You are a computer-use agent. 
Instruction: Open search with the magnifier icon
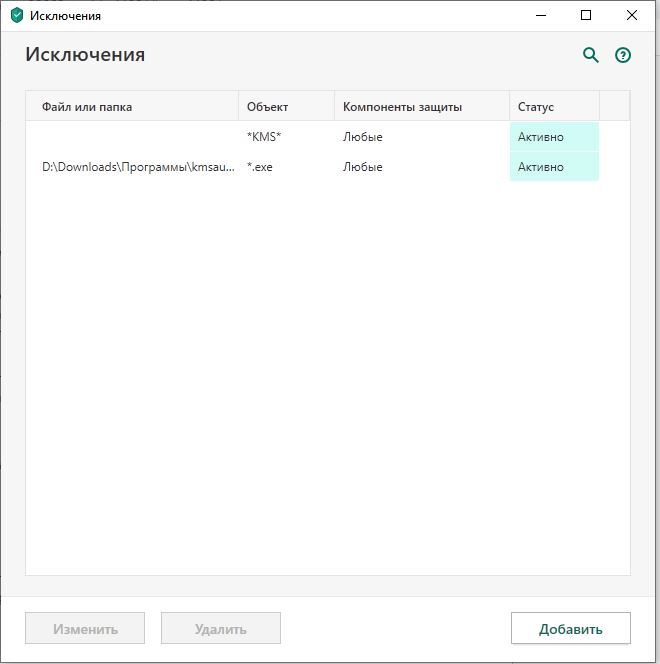coord(591,55)
